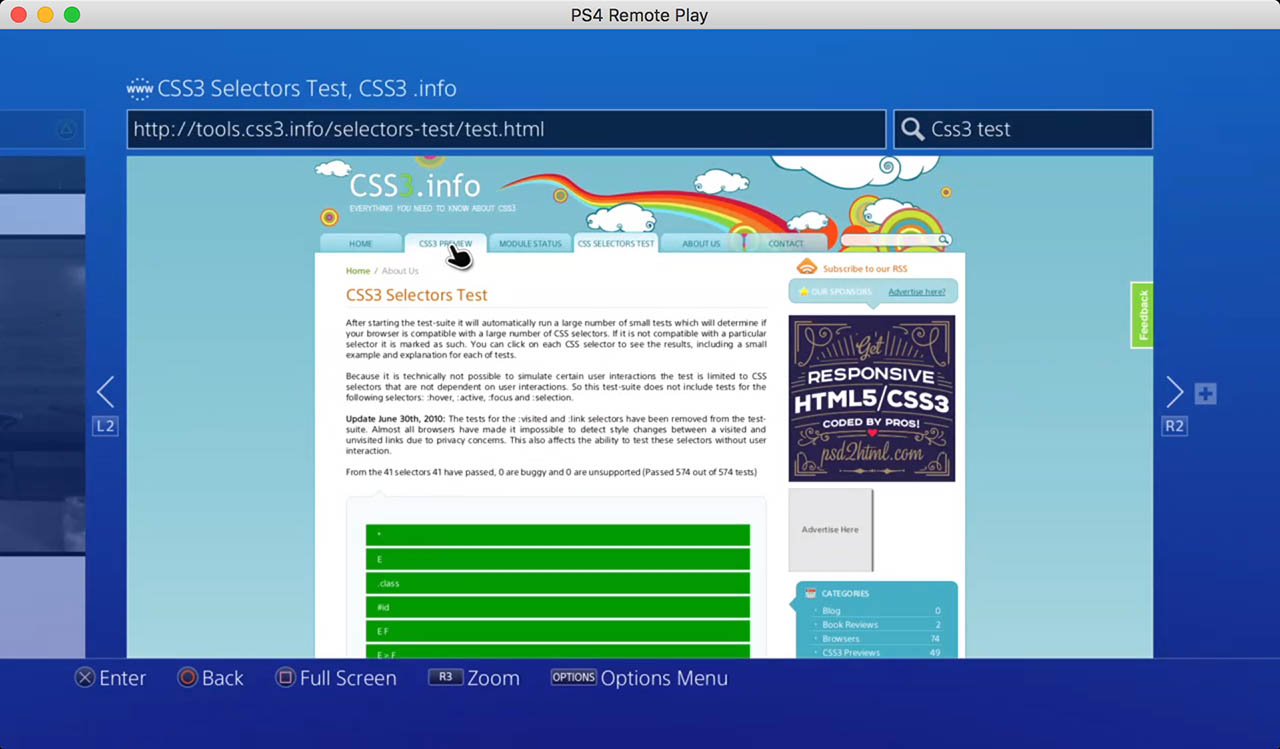The image size is (1280, 749).
Task: Expand the E F selector green bar
Action: coord(558,631)
